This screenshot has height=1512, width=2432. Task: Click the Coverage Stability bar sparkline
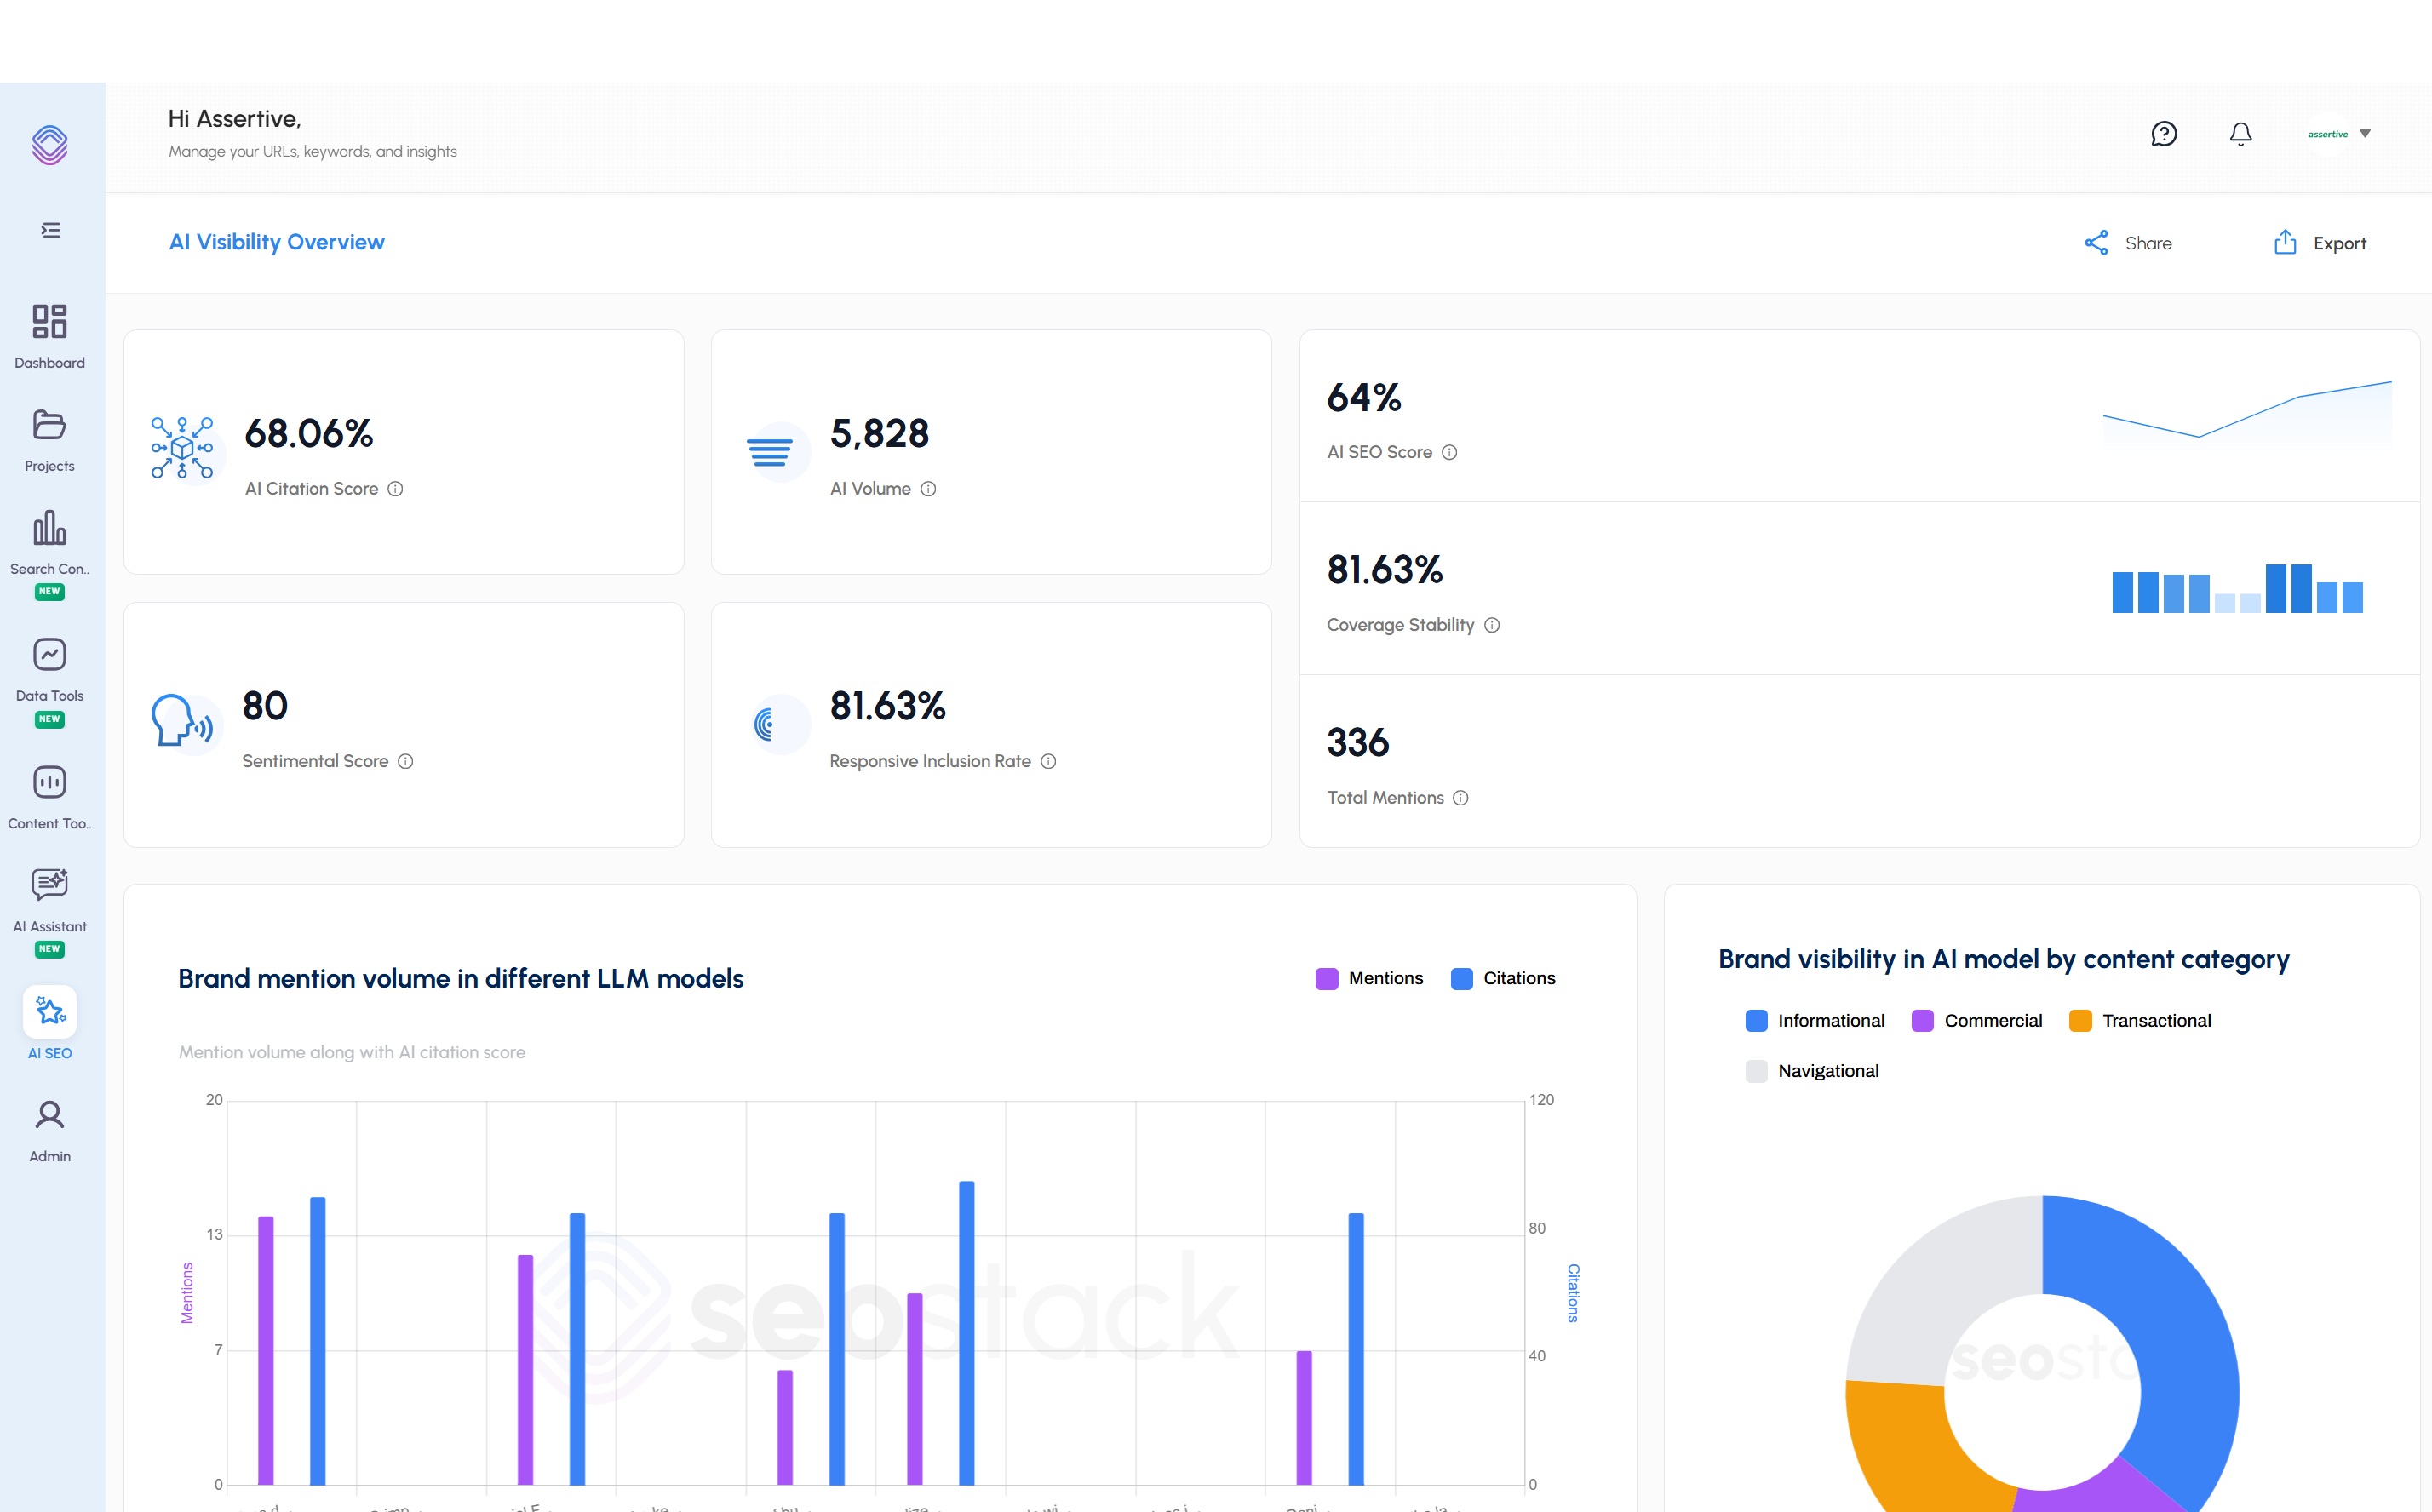pos(2237,589)
